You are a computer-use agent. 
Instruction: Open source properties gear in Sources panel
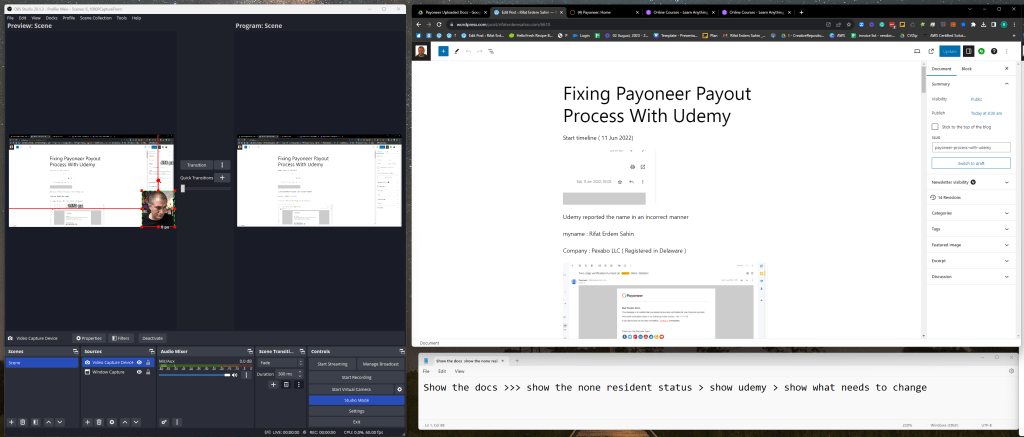pyautogui.click(x=112, y=422)
